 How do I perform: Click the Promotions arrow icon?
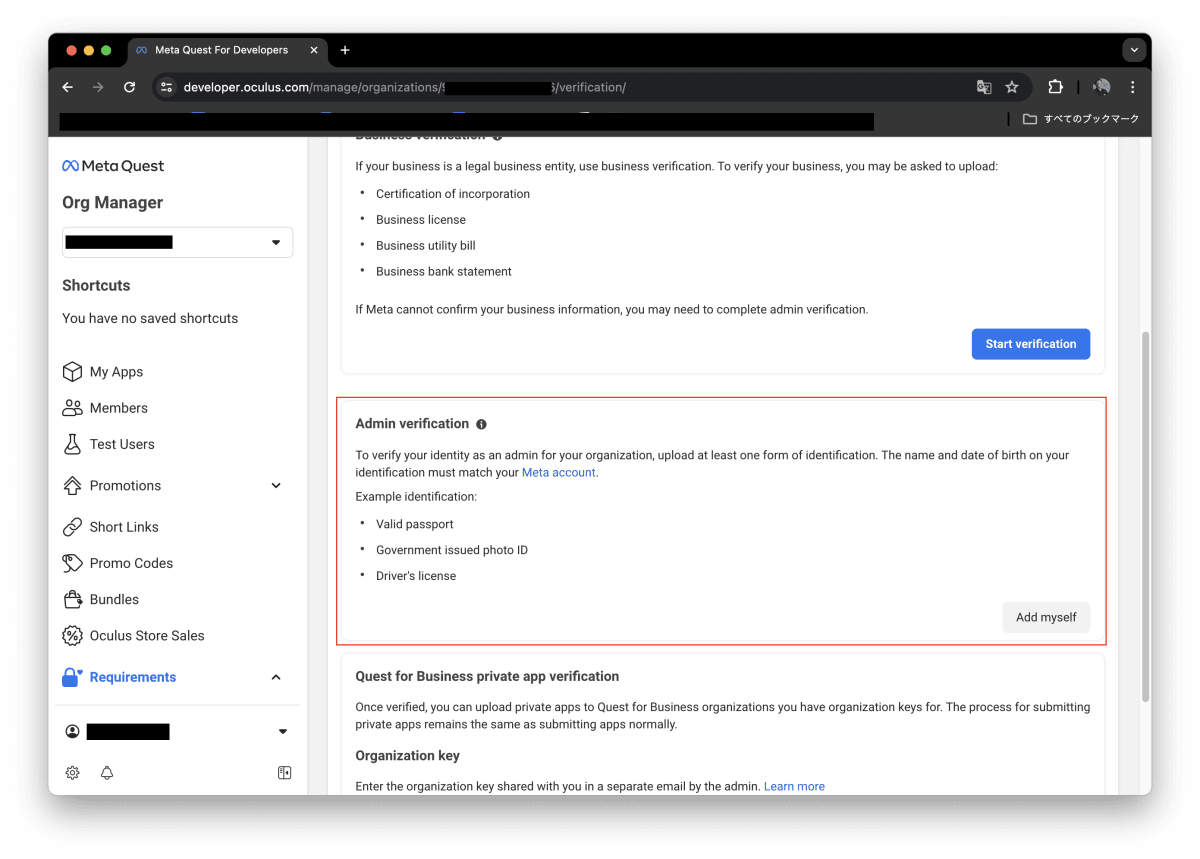click(72, 486)
